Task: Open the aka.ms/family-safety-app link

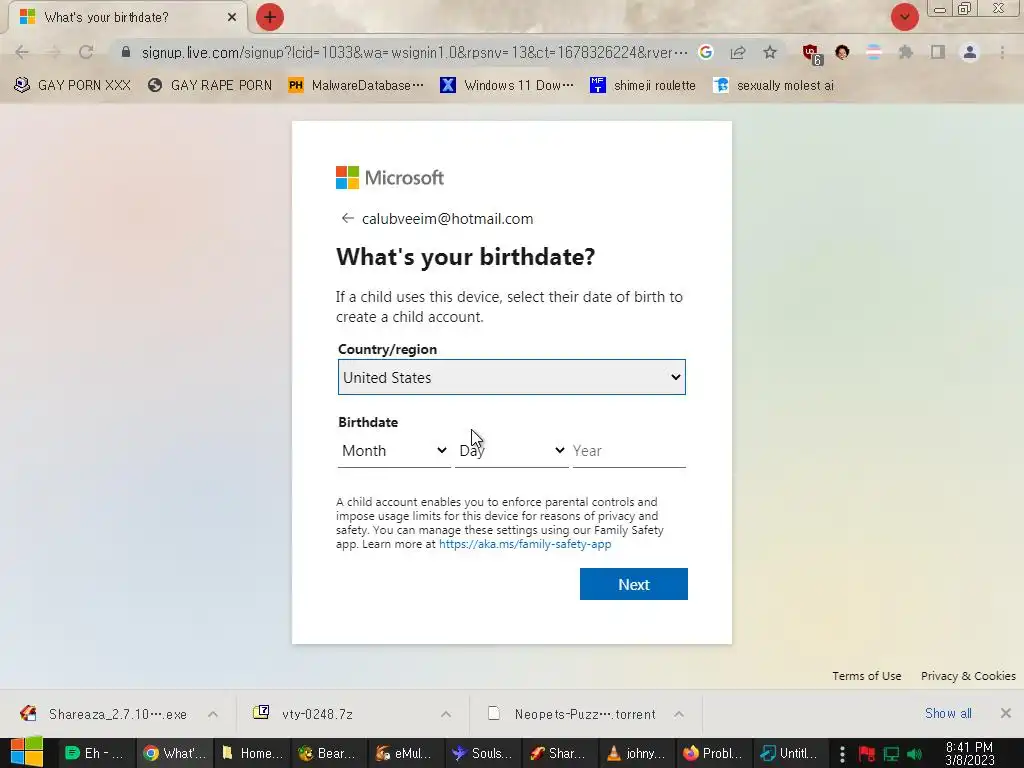Action: tap(525, 544)
